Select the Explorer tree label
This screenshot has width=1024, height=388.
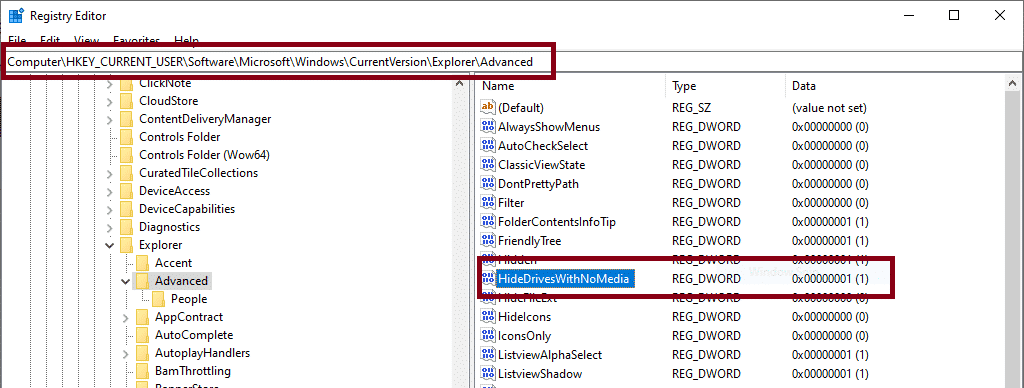click(x=161, y=245)
